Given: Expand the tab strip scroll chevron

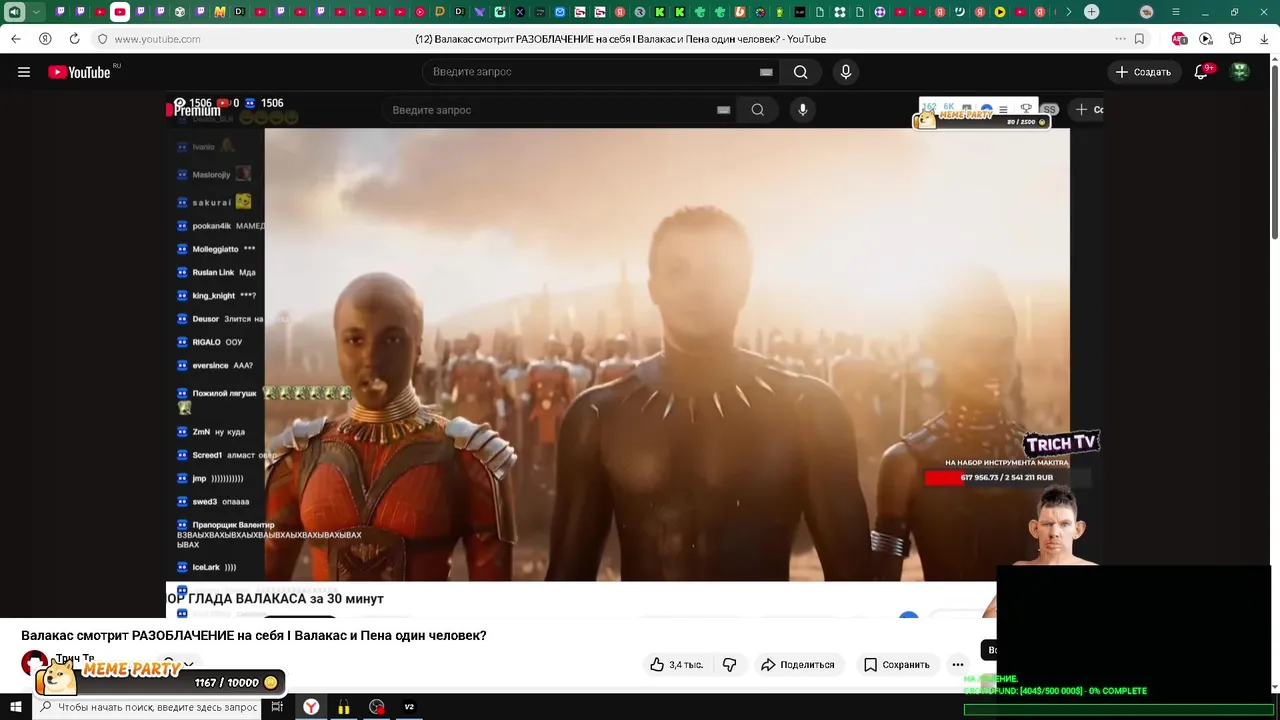Looking at the screenshot, I should click(x=1069, y=12).
